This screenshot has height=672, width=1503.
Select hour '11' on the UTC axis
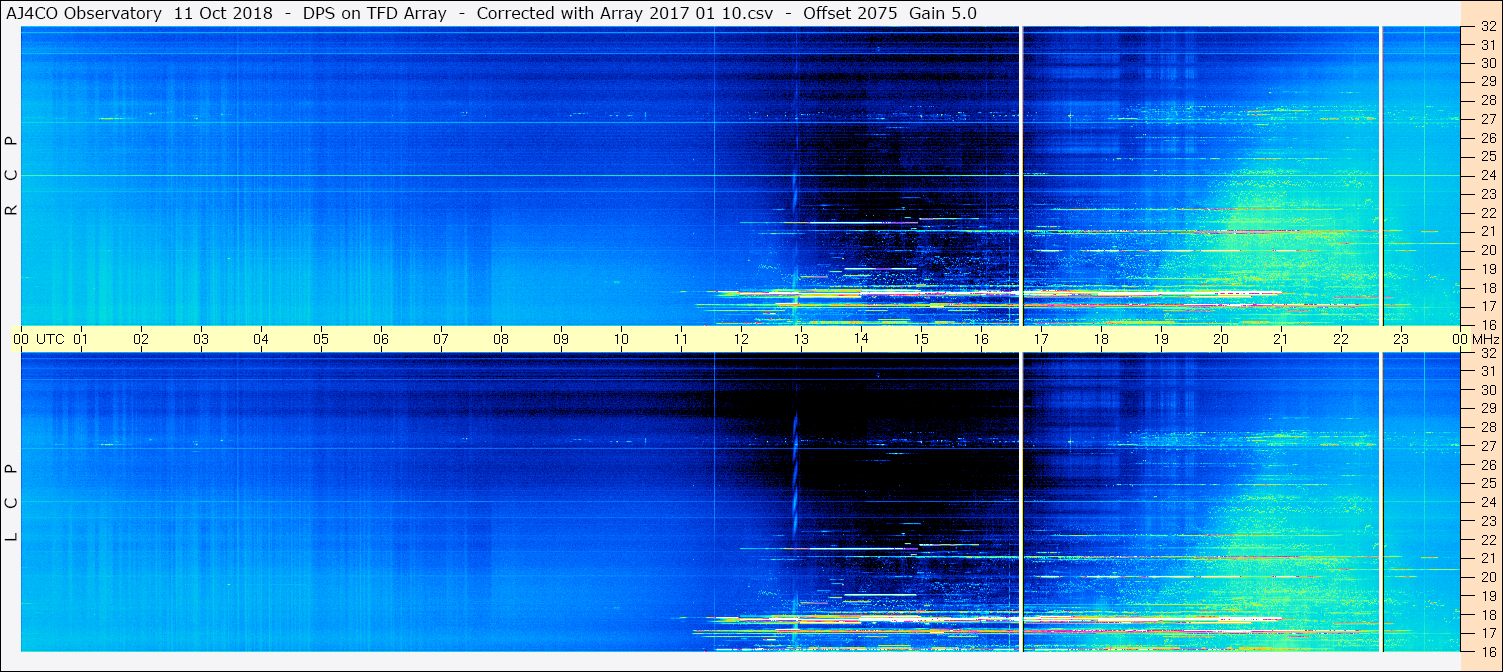(x=681, y=339)
